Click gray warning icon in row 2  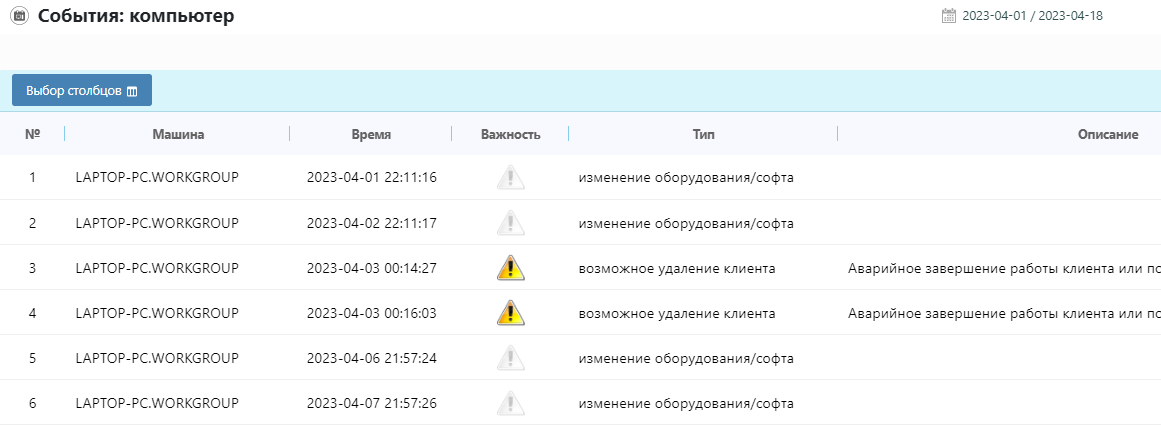[x=510, y=223]
